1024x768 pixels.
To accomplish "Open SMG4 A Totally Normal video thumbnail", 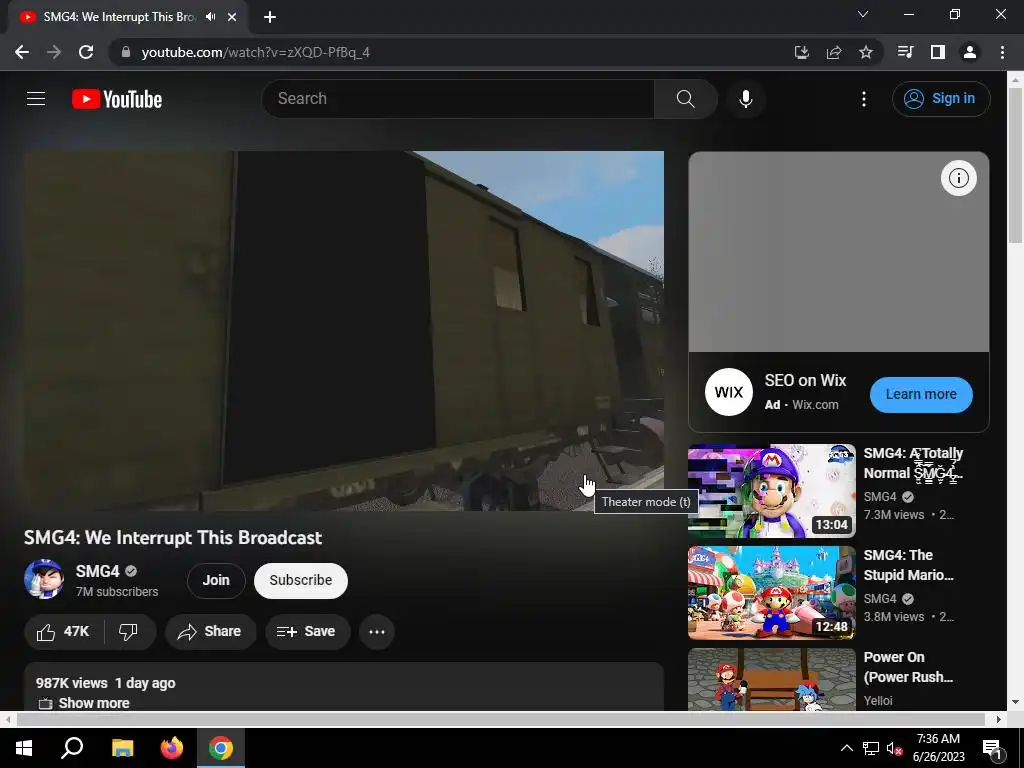I will click(x=771, y=491).
